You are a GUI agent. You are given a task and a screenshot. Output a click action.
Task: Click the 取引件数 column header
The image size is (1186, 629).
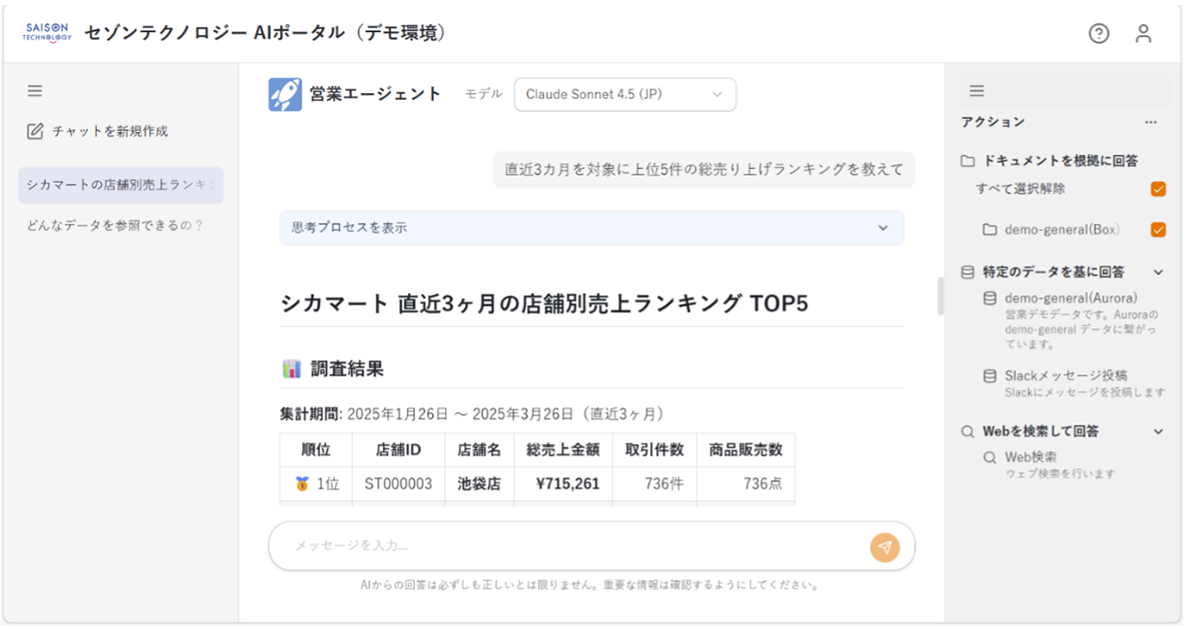coord(654,450)
